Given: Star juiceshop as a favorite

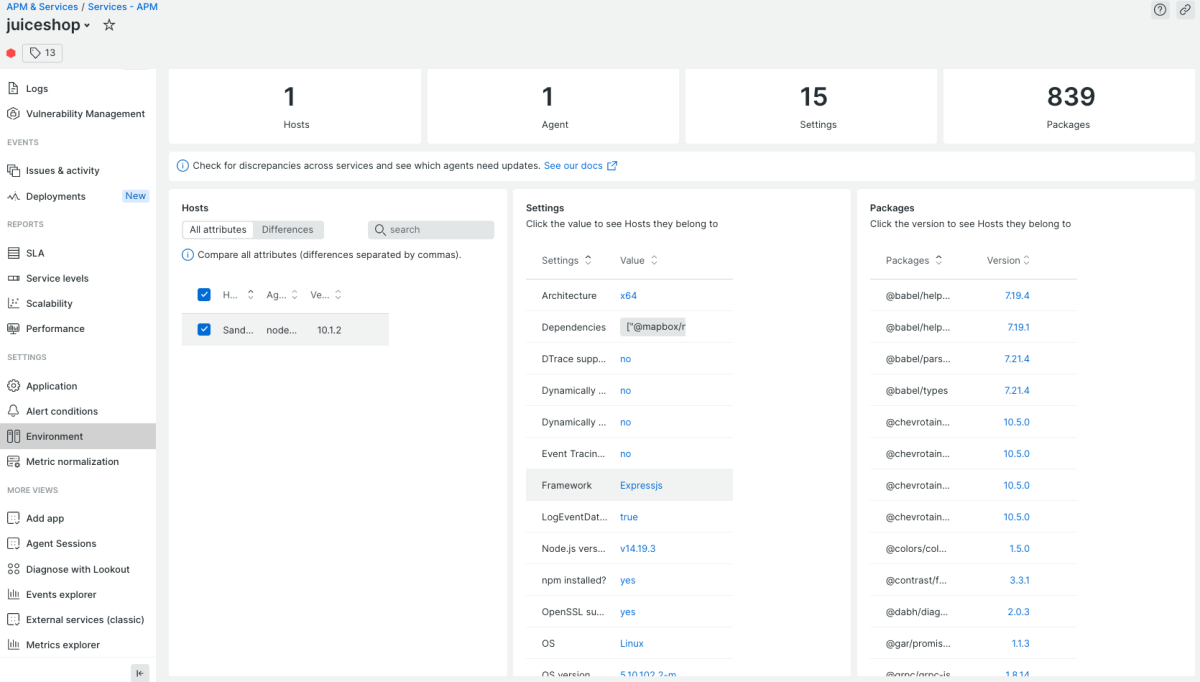Looking at the screenshot, I should pyautogui.click(x=109, y=25).
